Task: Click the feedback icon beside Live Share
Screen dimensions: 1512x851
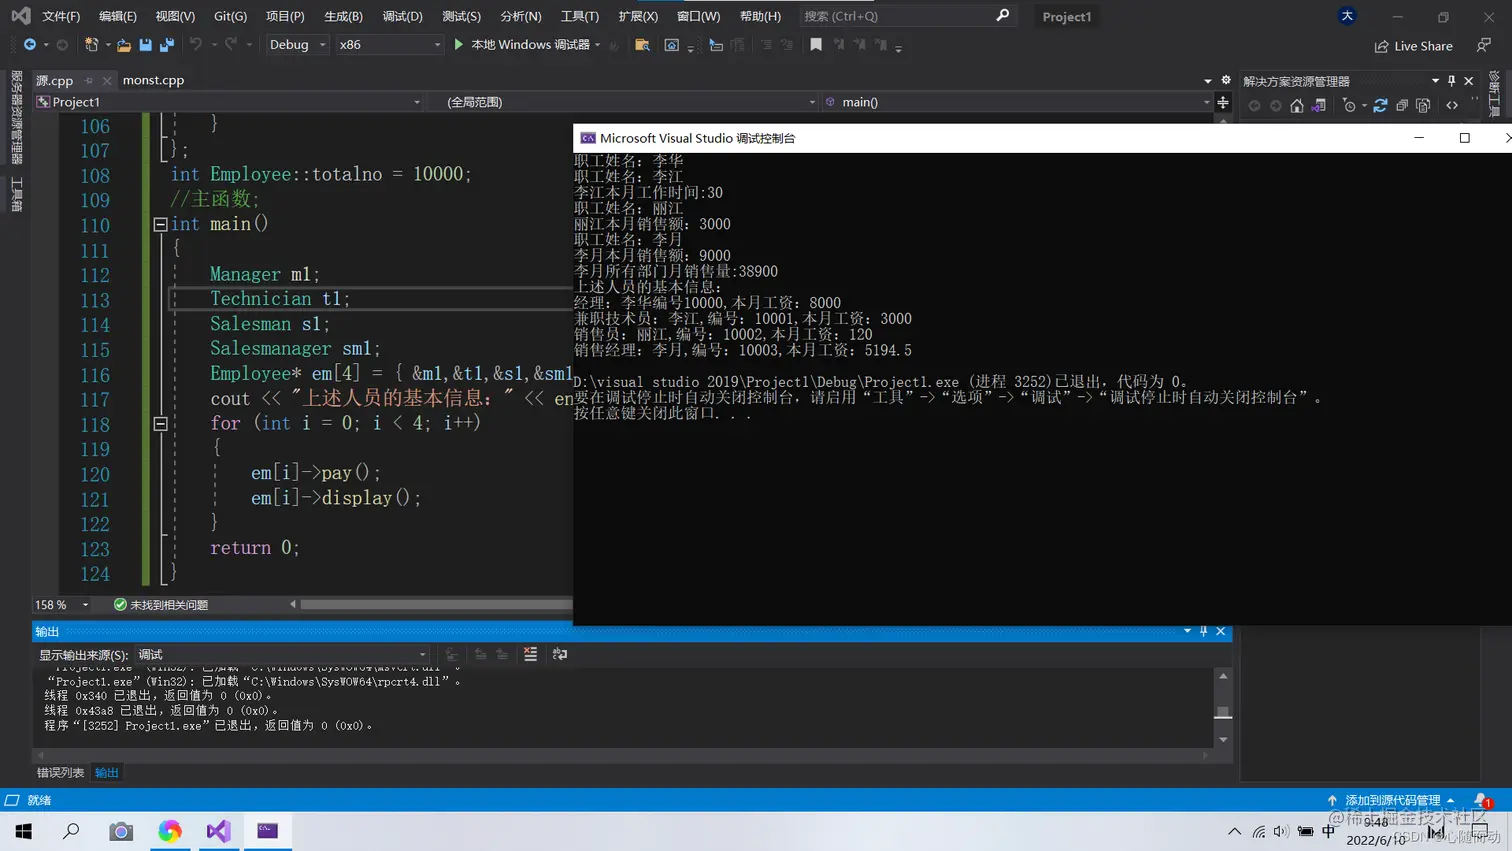Action: [1484, 45]
